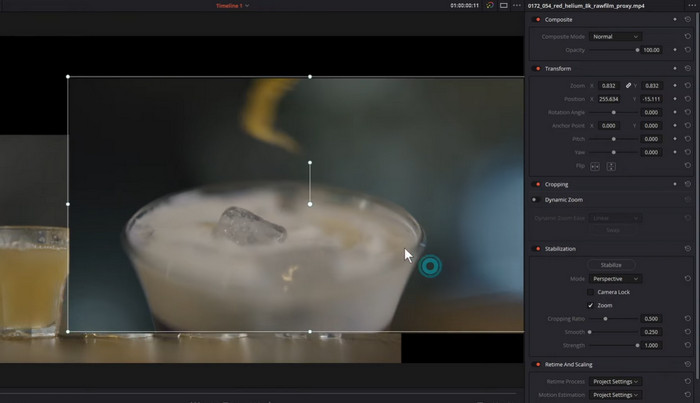The image size is (700, 403).
Task: Disable the Cropping section toggle
Action: click(536, 184)
